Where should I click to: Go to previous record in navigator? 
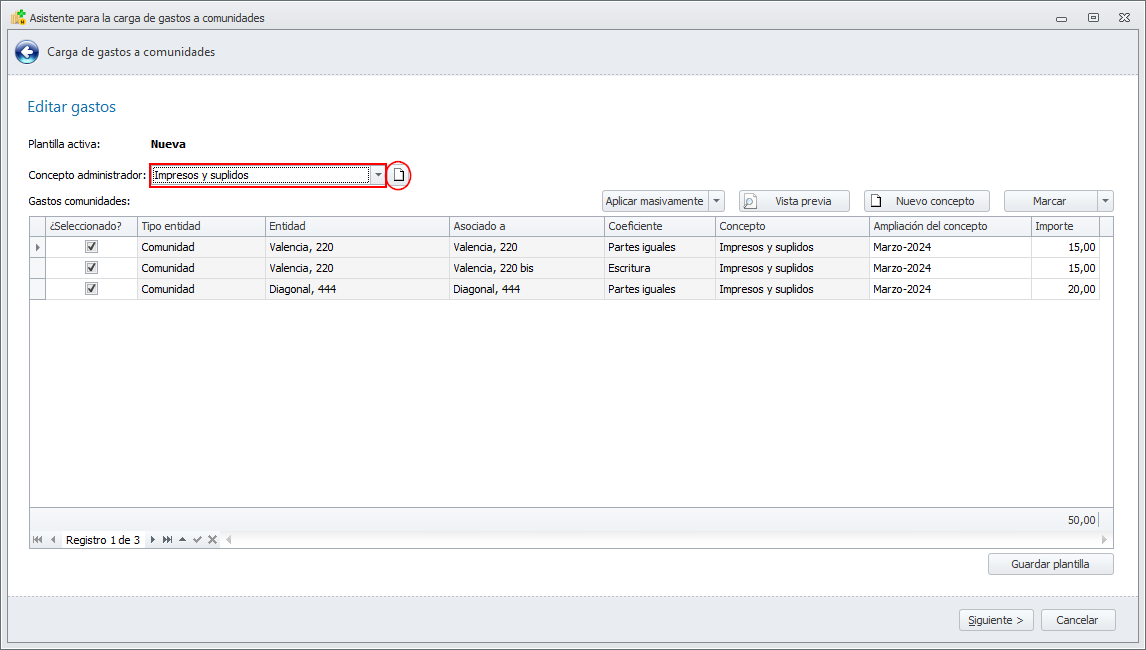(53, 540)
